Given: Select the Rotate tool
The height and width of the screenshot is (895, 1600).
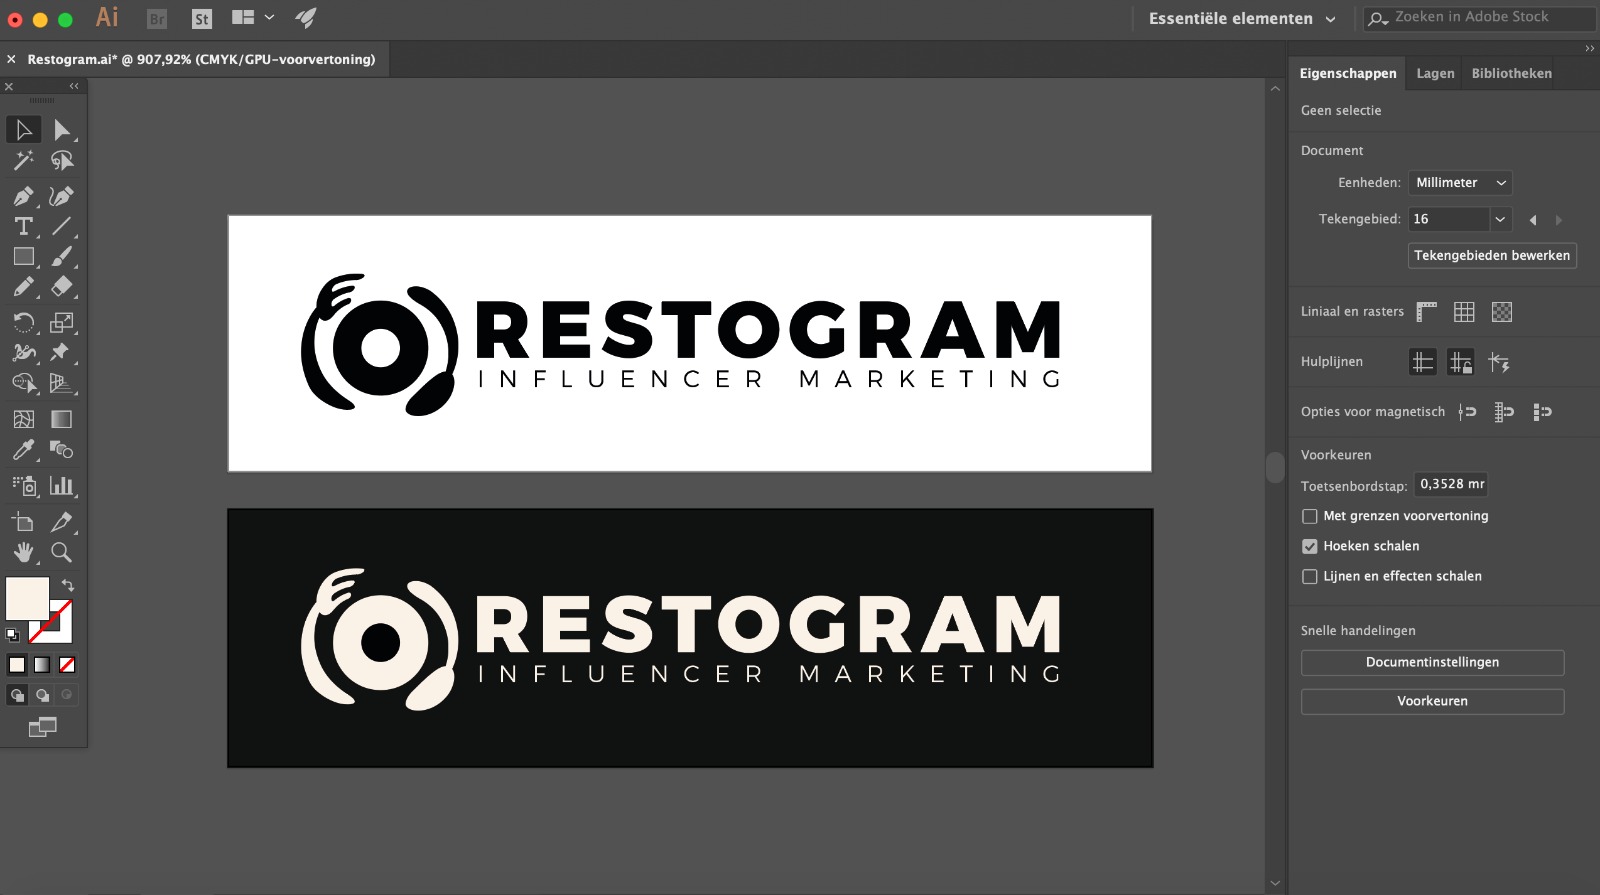Looking at the screenshot, I should (x=24, y=322).
